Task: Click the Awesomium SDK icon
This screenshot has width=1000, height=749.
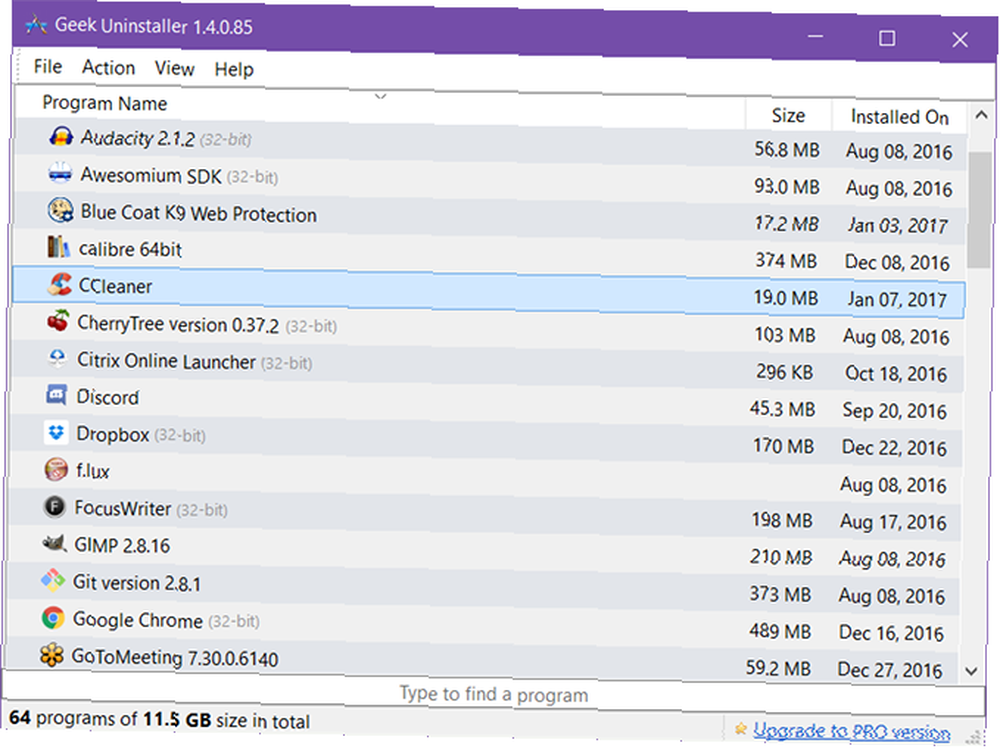Action: (61, 173)
